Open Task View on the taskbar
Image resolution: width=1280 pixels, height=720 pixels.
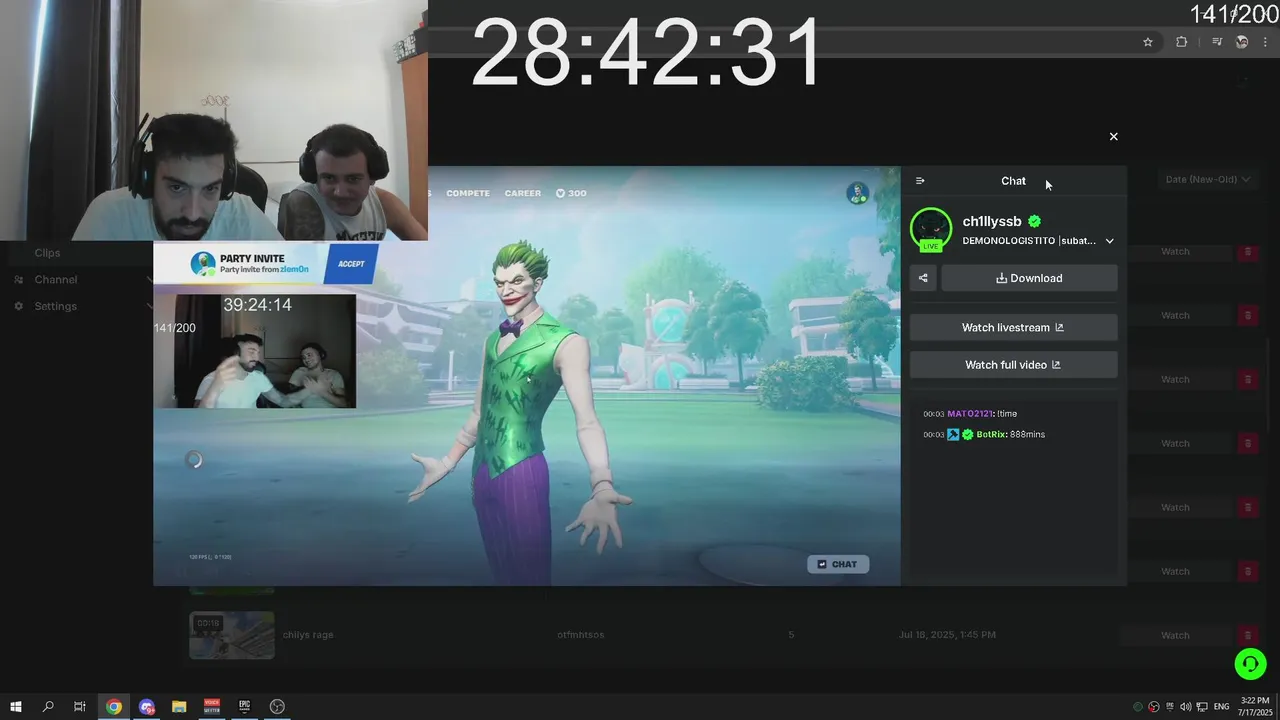pos(80,706)
